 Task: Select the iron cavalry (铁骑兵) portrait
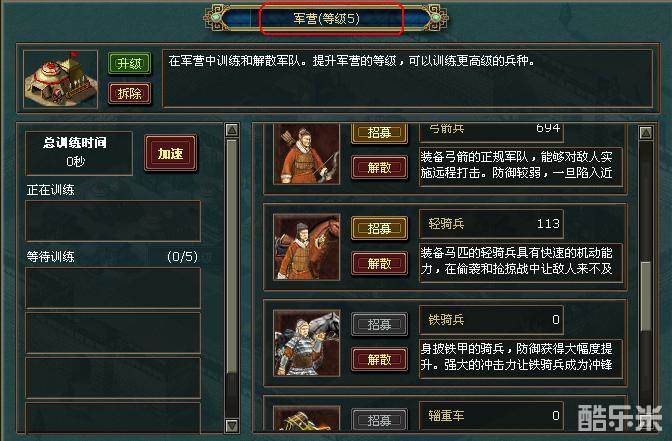click(306, 343)
